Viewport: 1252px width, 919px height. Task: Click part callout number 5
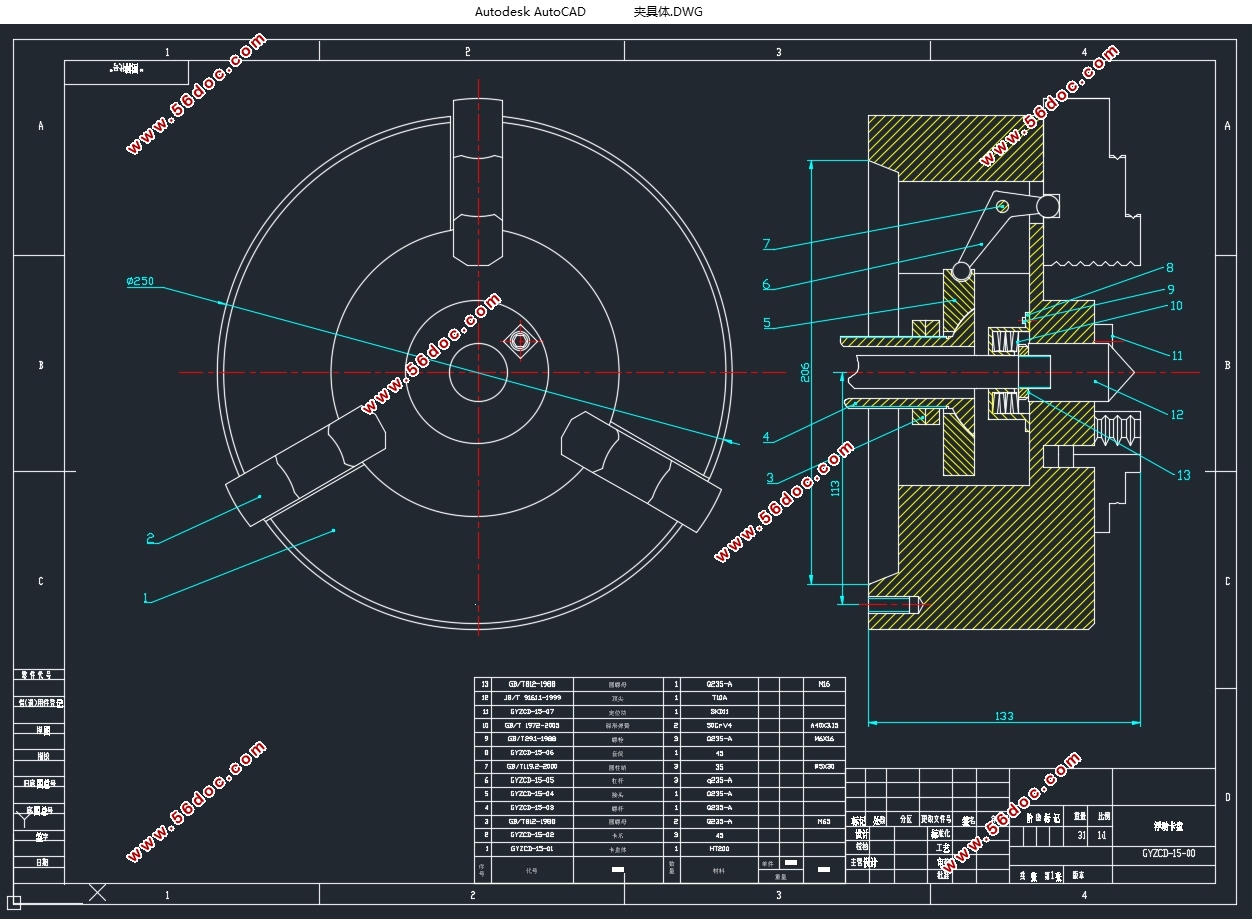[x=767, y=323]
